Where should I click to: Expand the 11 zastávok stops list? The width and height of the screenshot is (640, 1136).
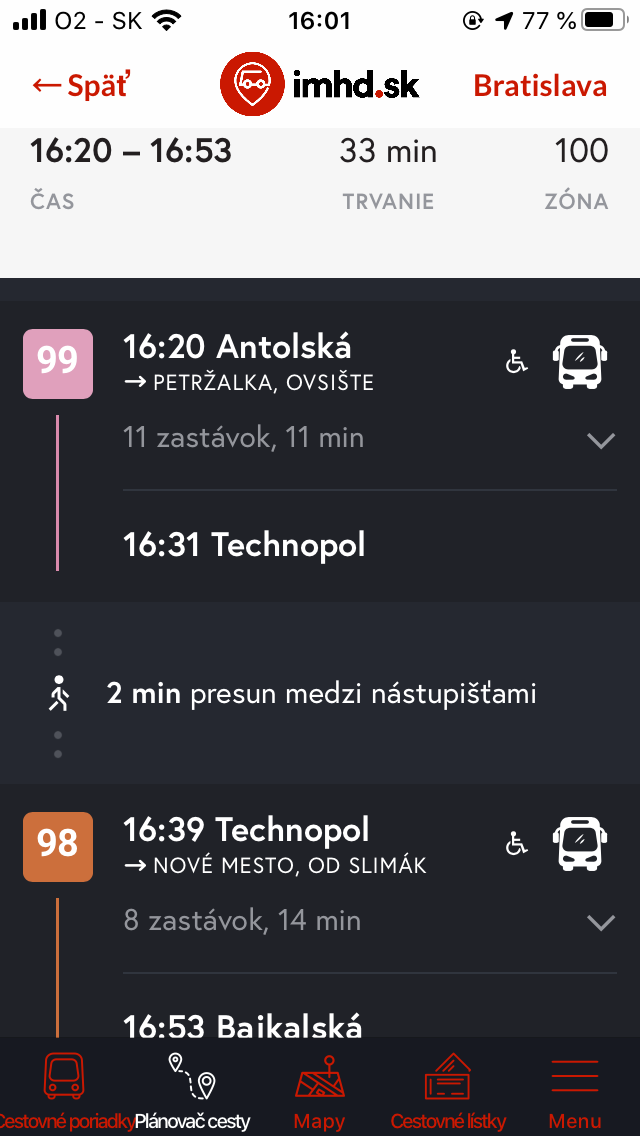point(600,440)
